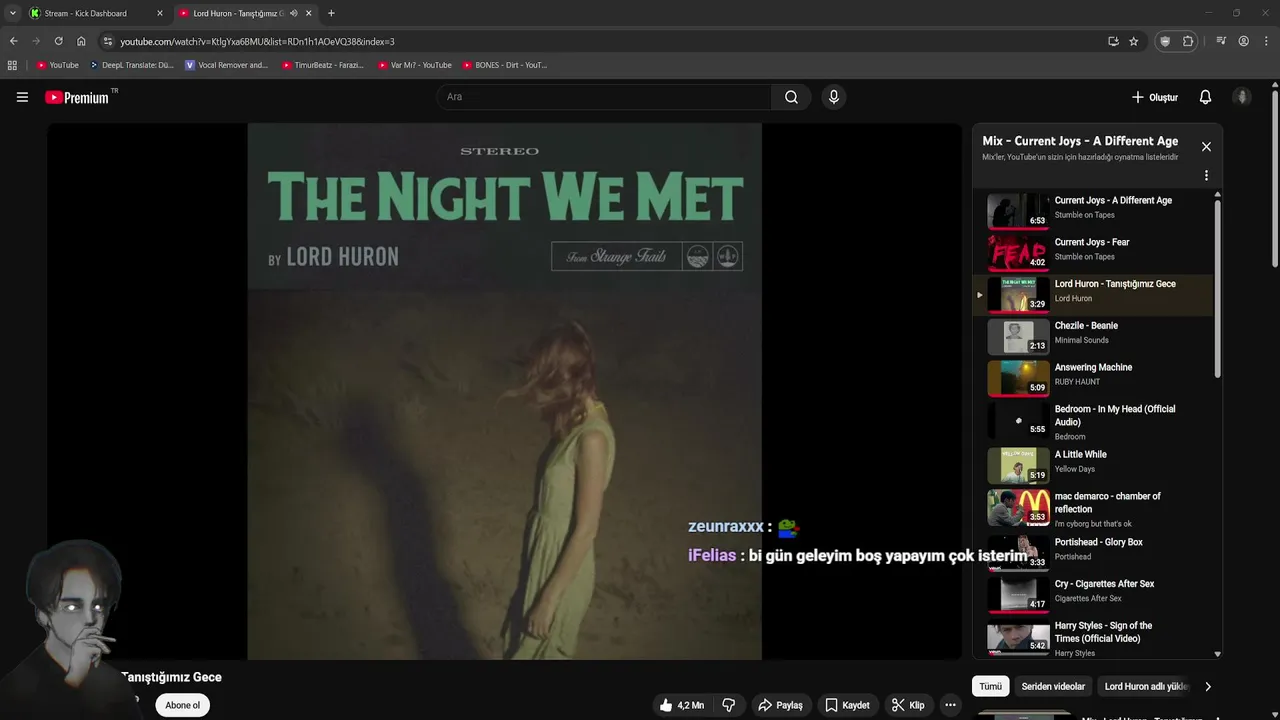This screenshot has height=720, width=1280.
Task: Open the notifications bell
Action: pyautogui.click(x=1205, y=97)
